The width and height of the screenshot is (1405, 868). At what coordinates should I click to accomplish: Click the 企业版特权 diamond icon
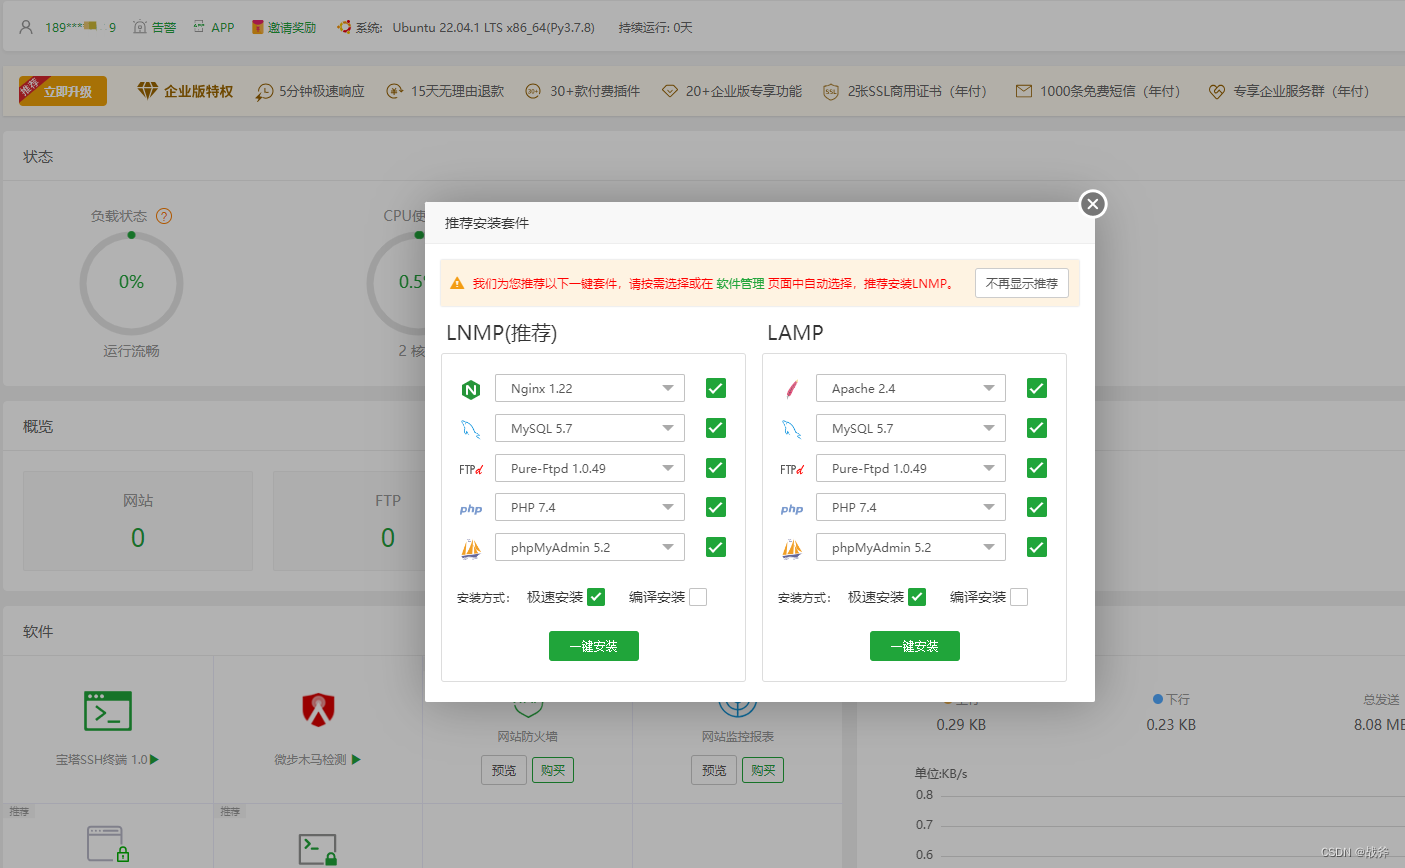point(148,91)
